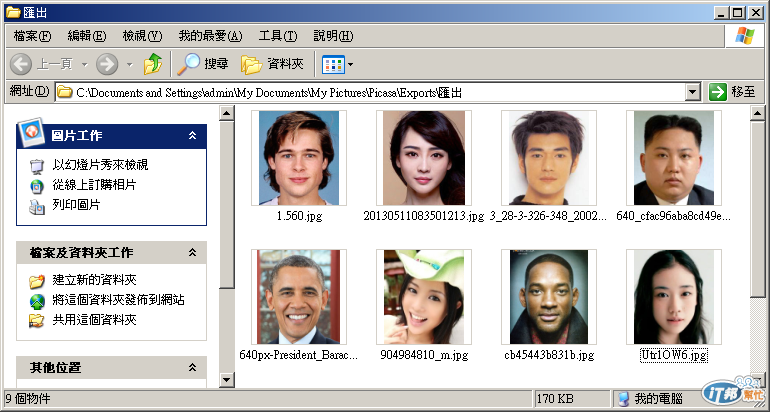Open the 工具(T) menu
Screen dimensions: 770x412
pos(278,36)
